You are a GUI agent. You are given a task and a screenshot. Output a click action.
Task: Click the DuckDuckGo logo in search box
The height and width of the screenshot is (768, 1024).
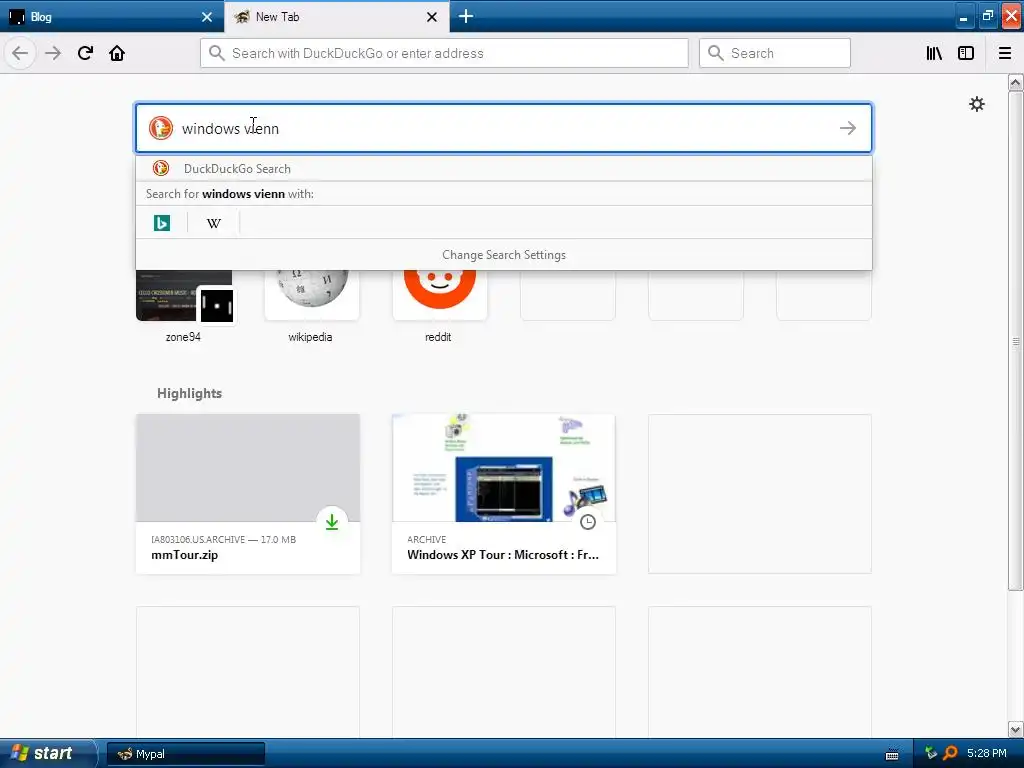161,128
